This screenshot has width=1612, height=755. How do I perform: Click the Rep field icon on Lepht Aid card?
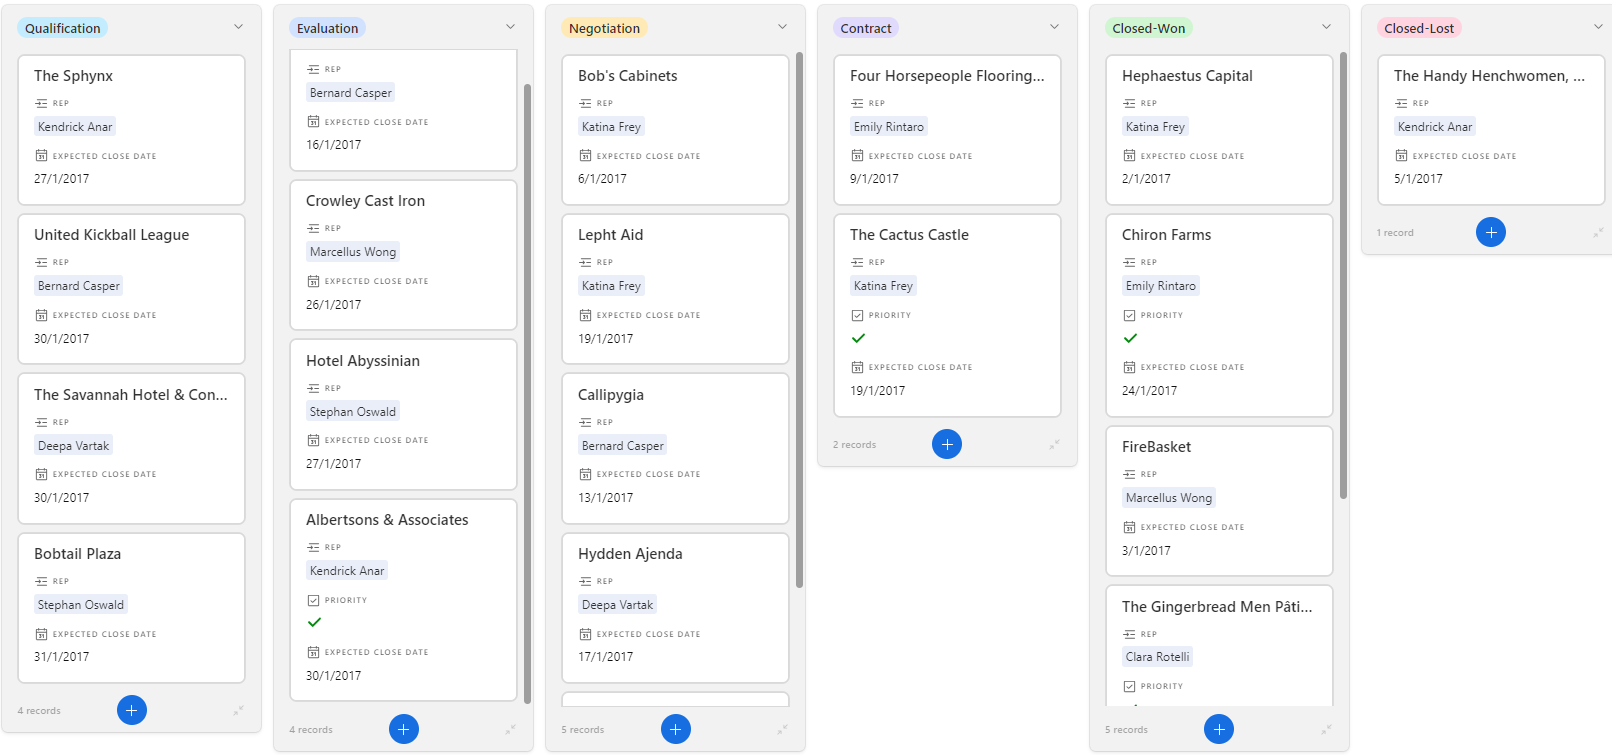[x=585, y=262]
